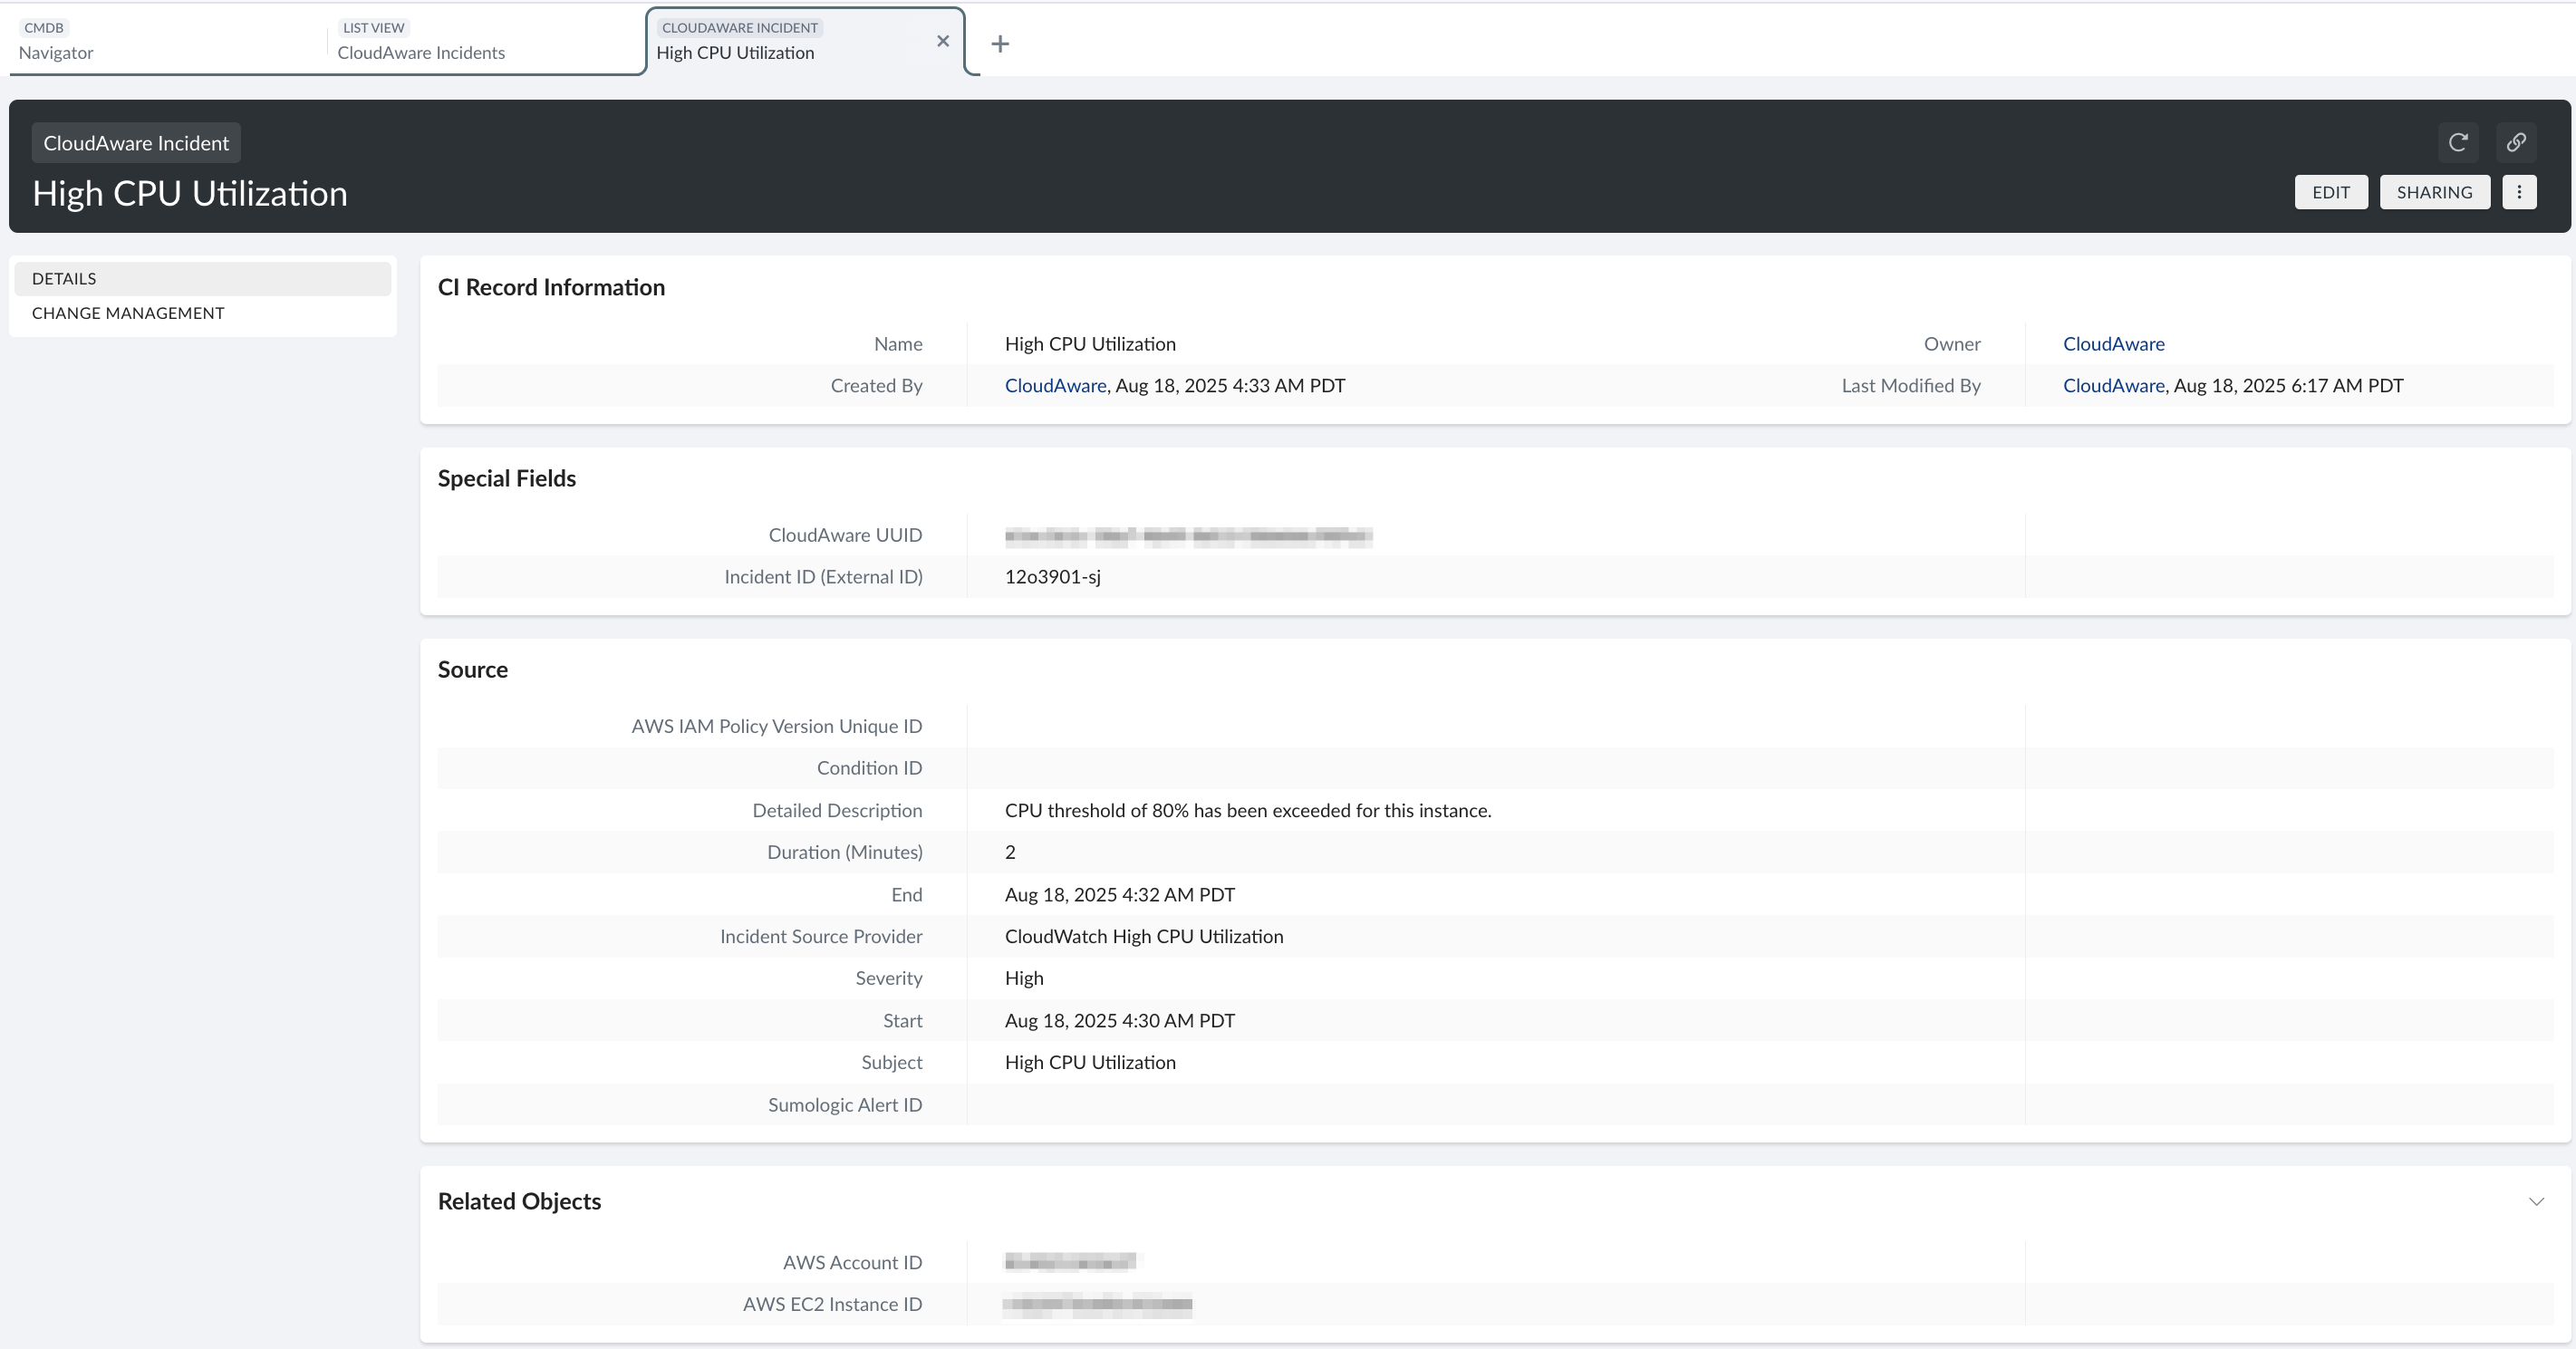Viewport: 2576px width, 1349px height.
Task: Open the Last Modified By CloudAware link
Action: pyautogui.click(x=2112, y=385)
